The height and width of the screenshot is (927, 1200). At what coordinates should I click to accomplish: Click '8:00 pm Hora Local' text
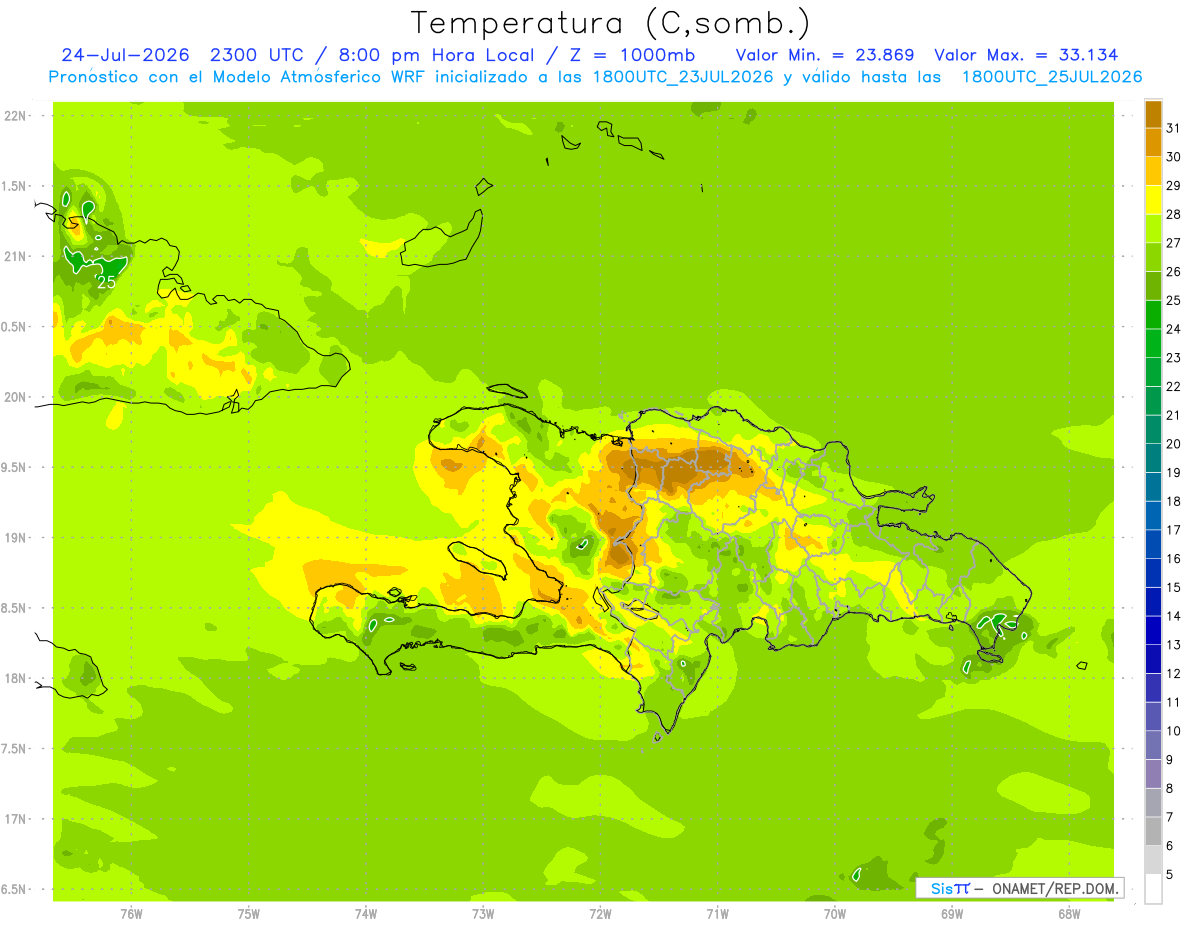[438, 55]
